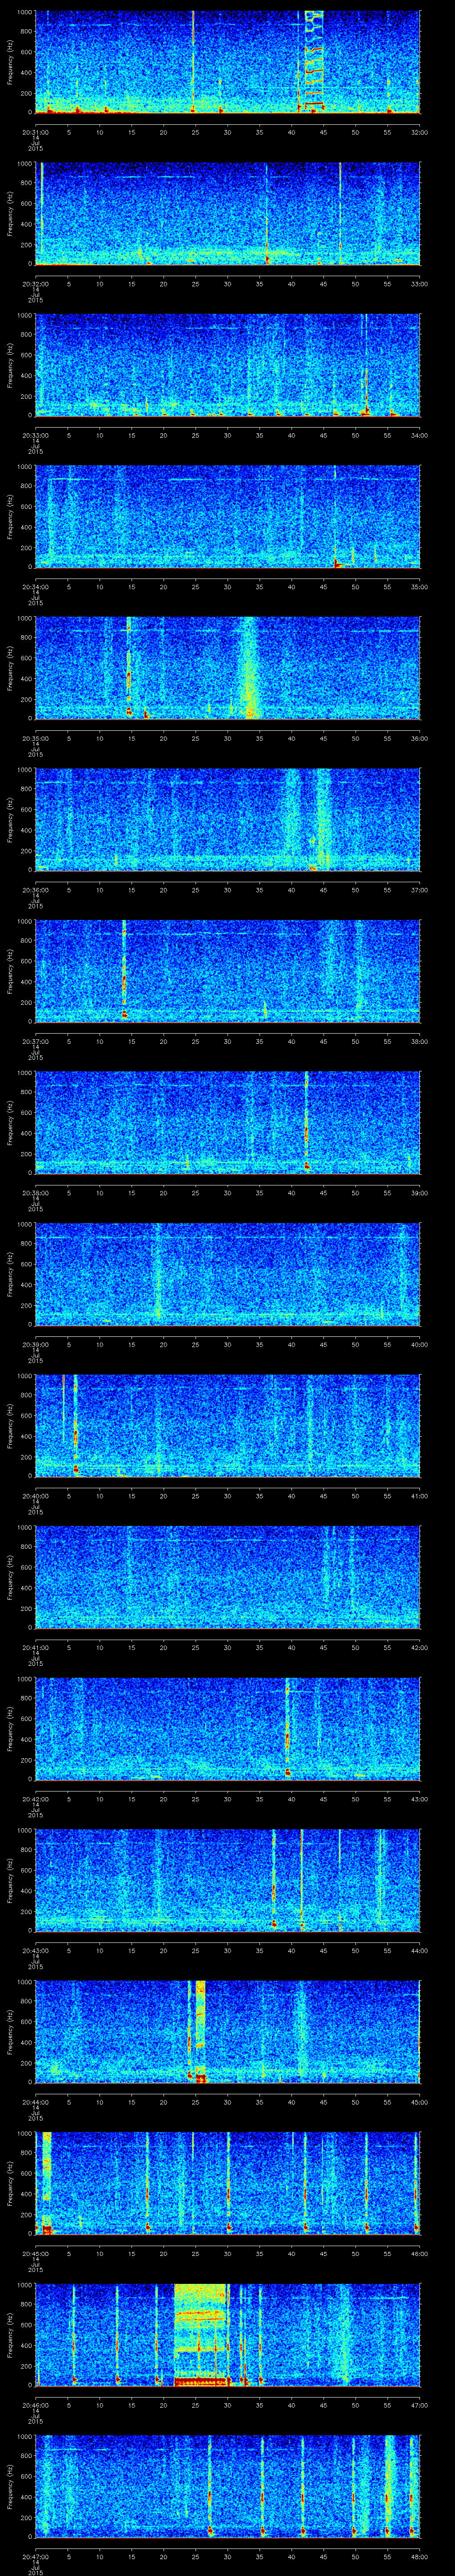This screenshot has width=455, height=2576.
Task: Choose the spectrogram panel starting at 20:38:00
Action: coord(228,1122)
